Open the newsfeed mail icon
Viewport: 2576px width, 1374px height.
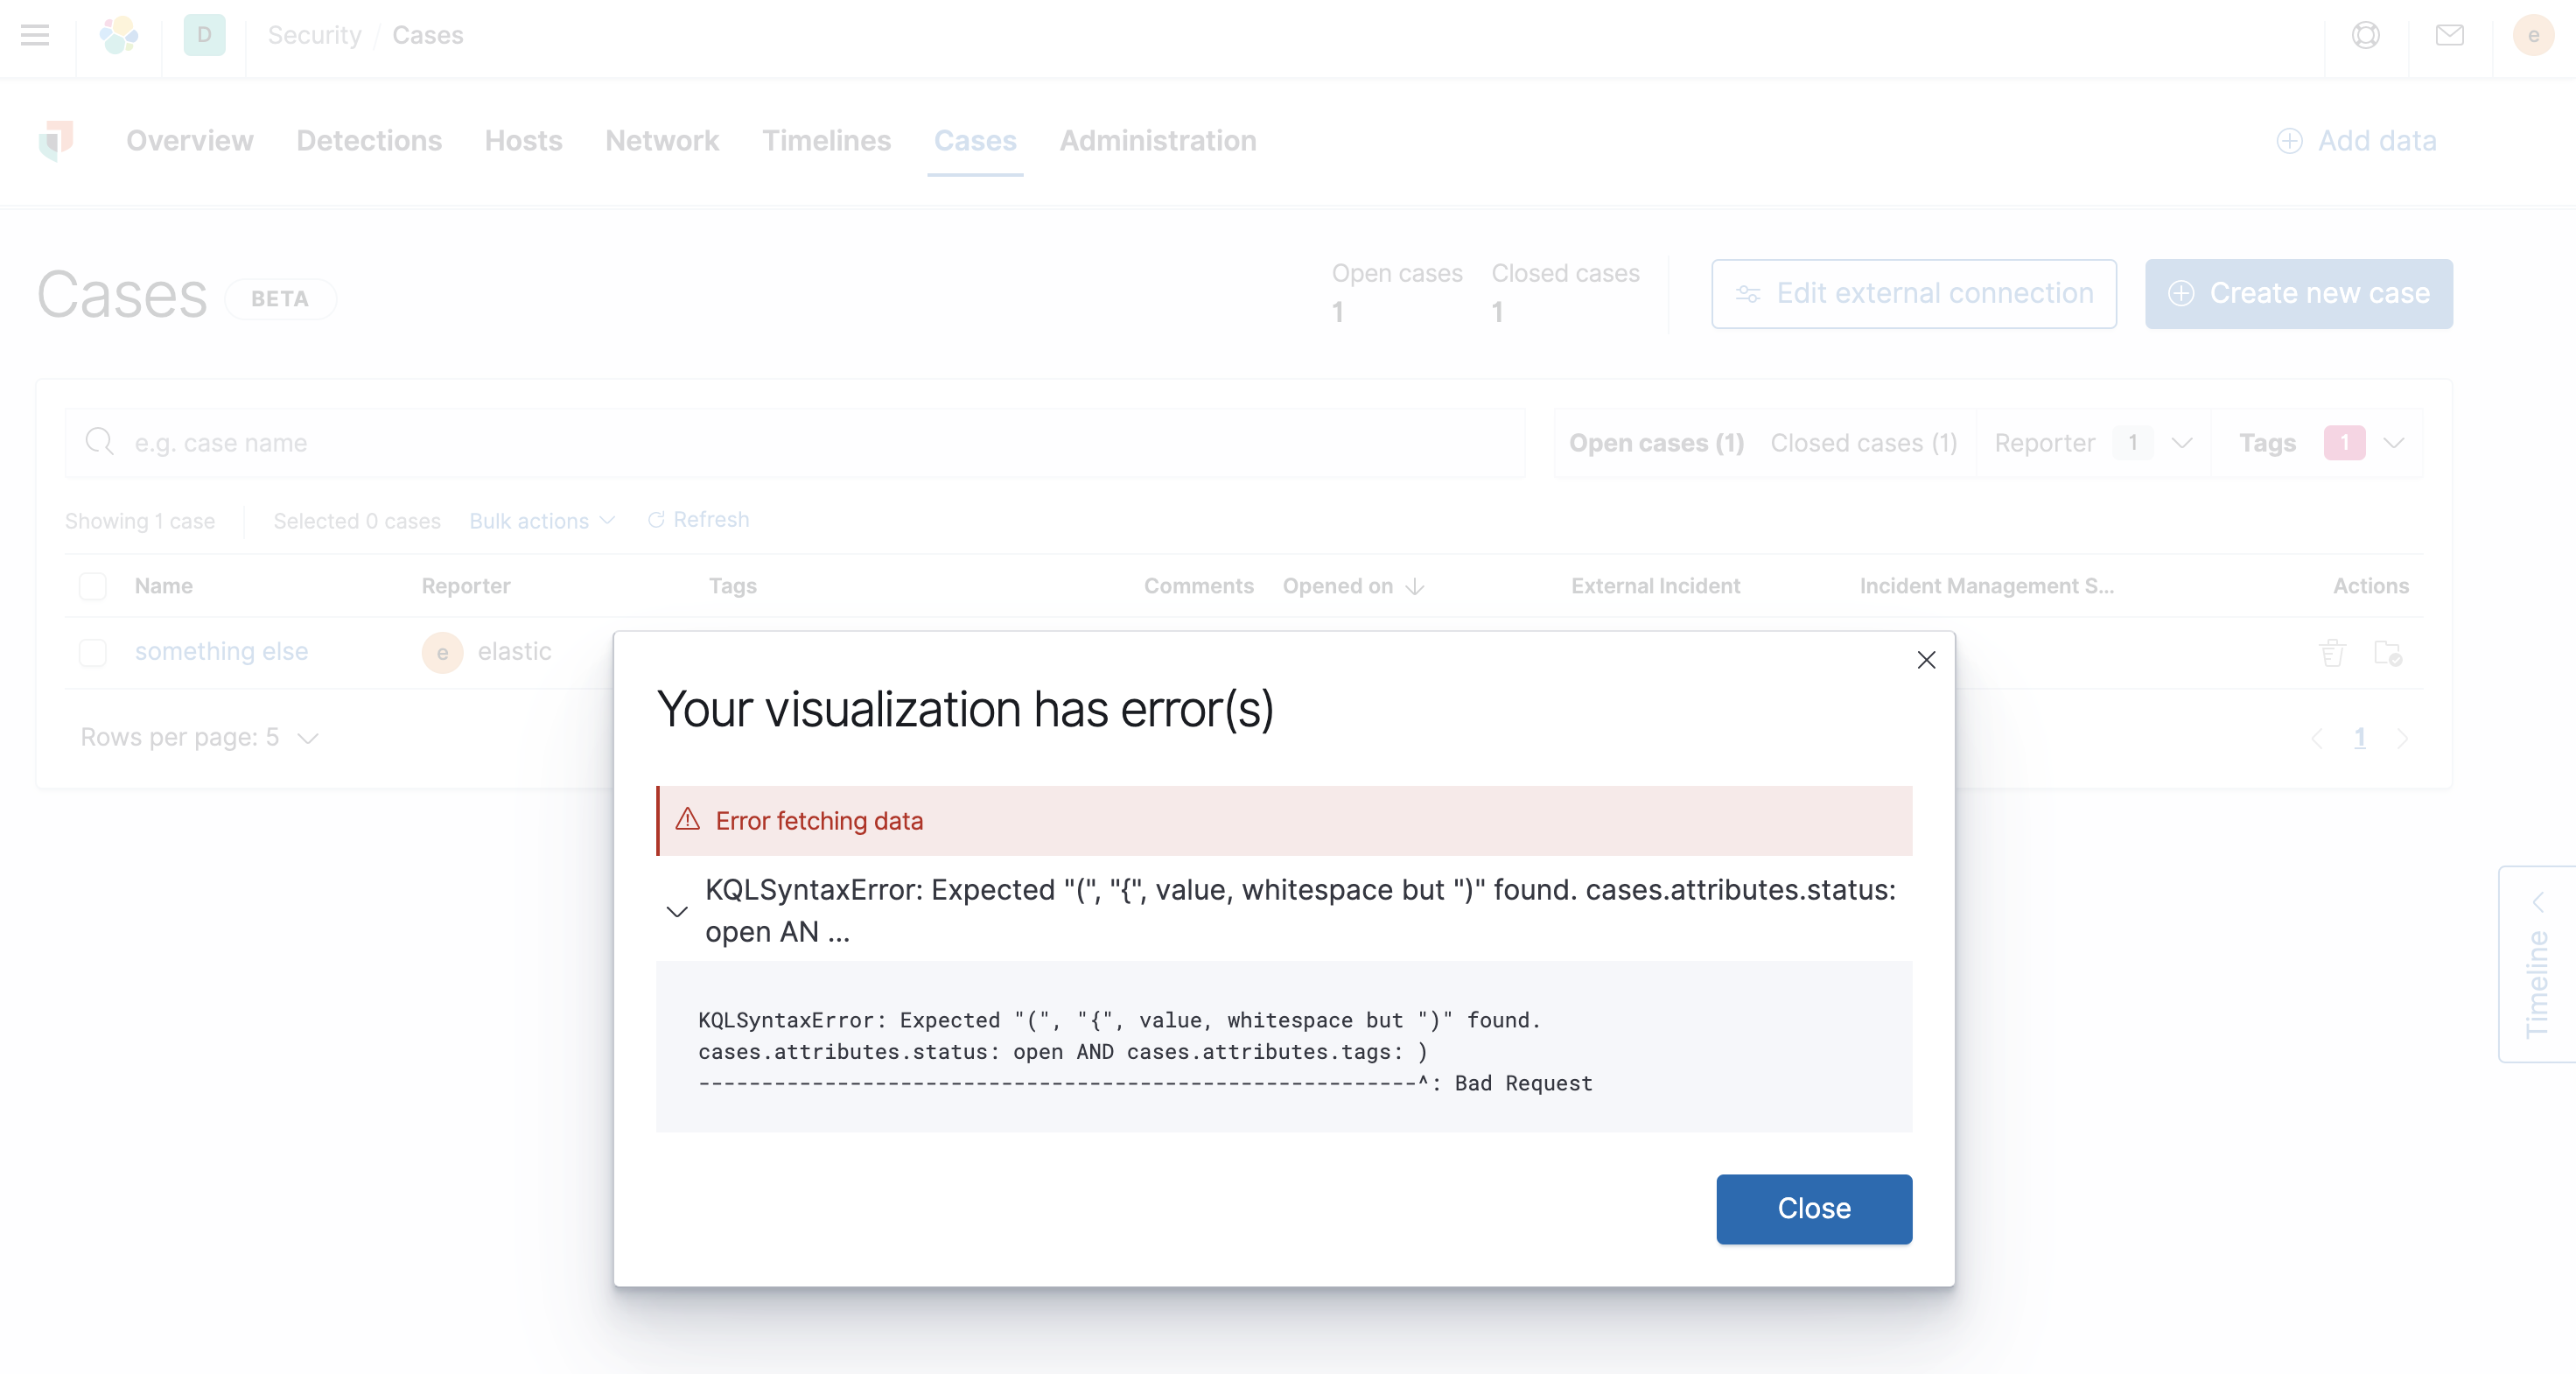coord(2449,35)
